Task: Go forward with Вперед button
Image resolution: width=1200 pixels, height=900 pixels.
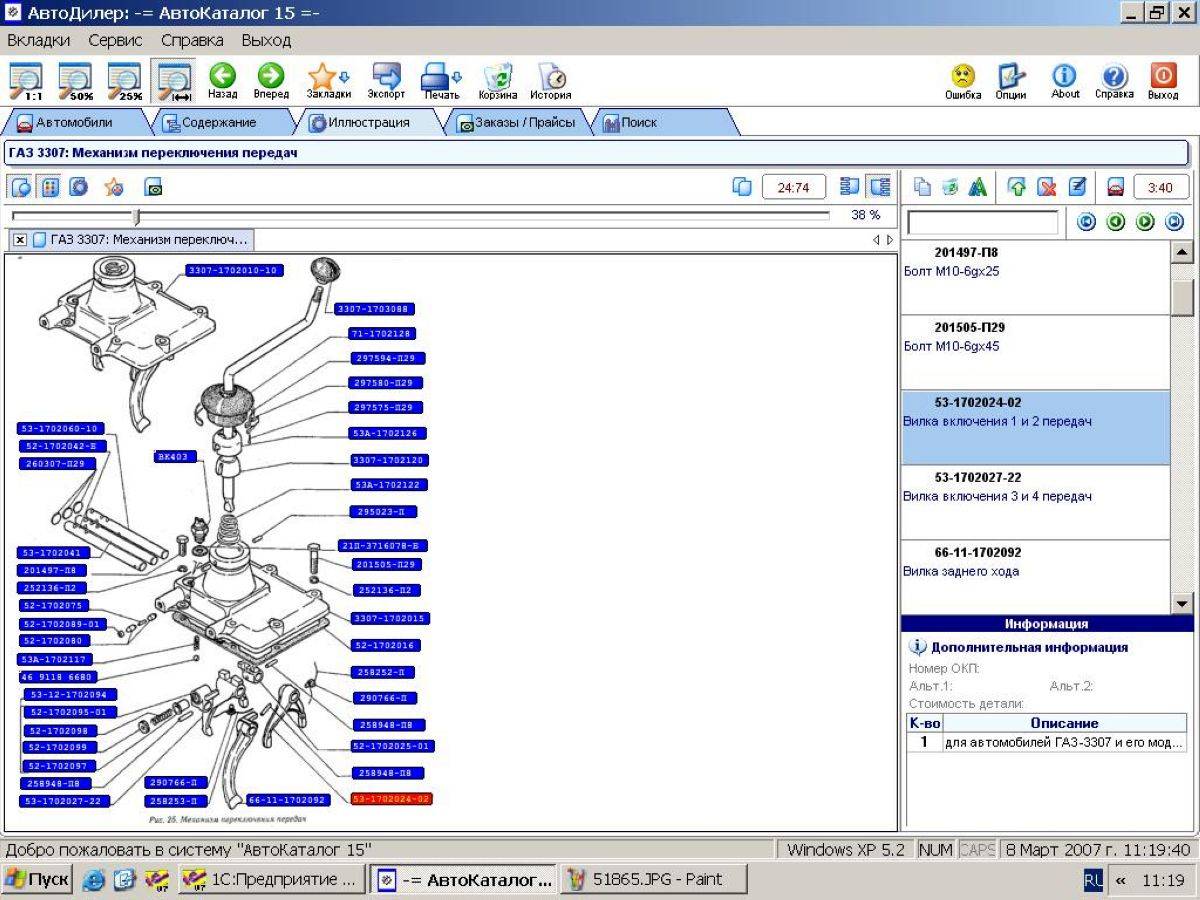Action: coord(271,81)
